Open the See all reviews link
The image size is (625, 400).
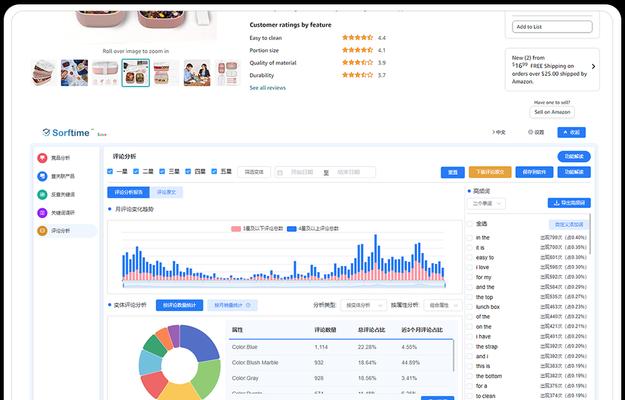(267, 88)
